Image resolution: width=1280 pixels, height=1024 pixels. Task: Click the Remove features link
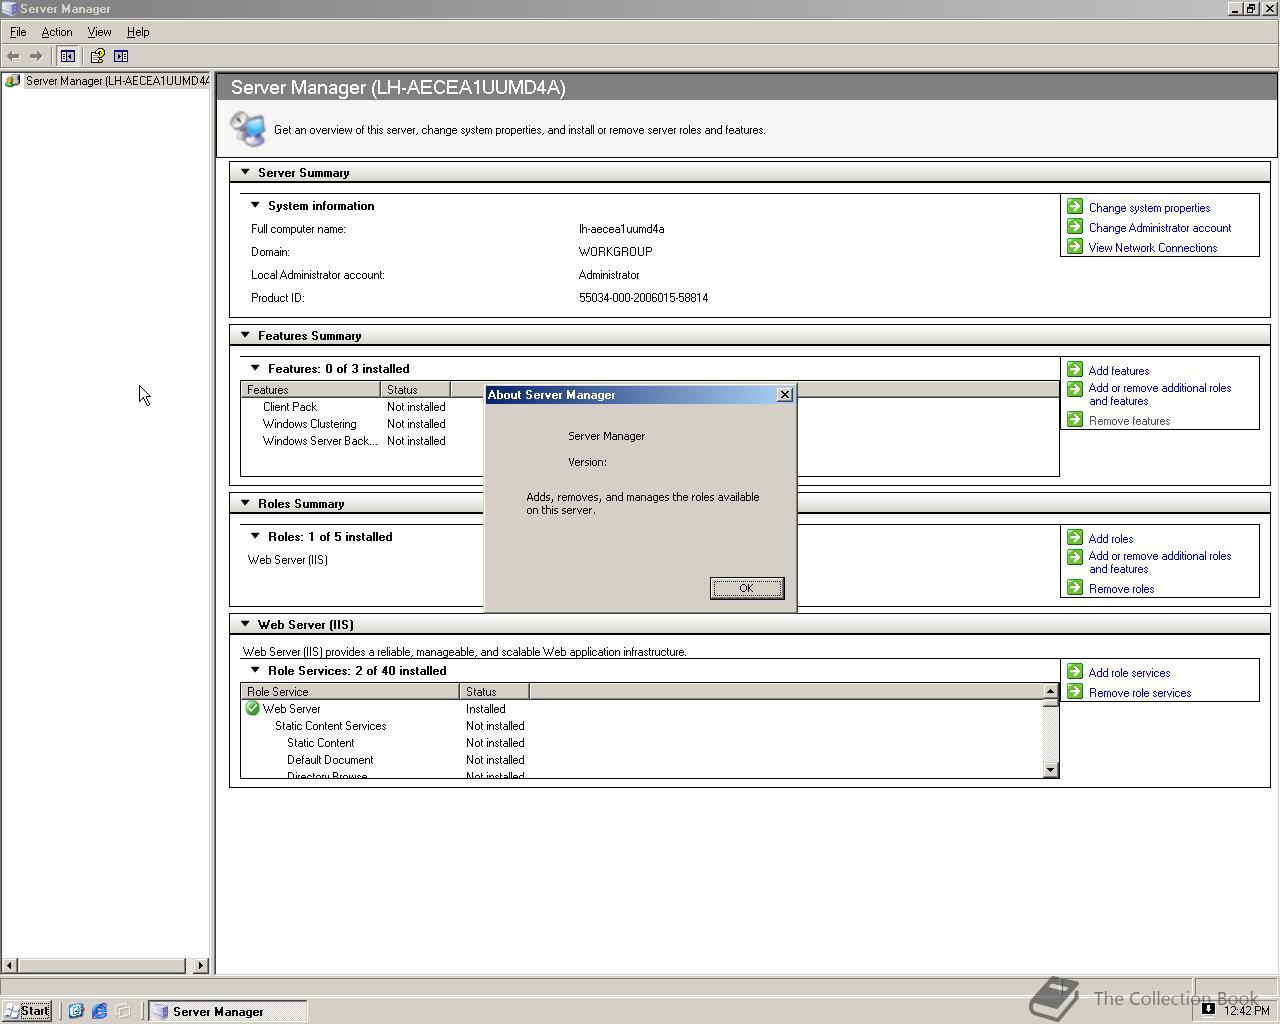click(1129, 421)
